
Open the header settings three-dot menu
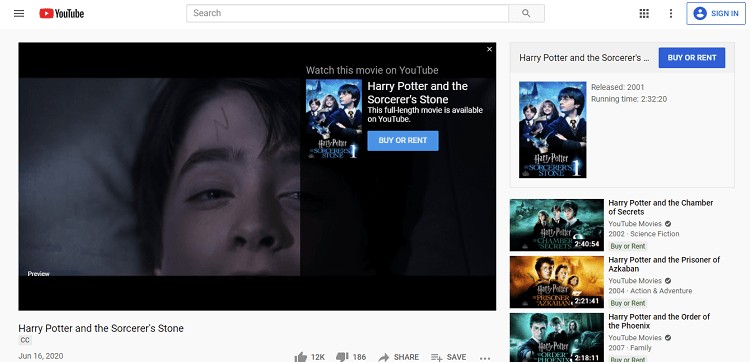coord(671,13)
